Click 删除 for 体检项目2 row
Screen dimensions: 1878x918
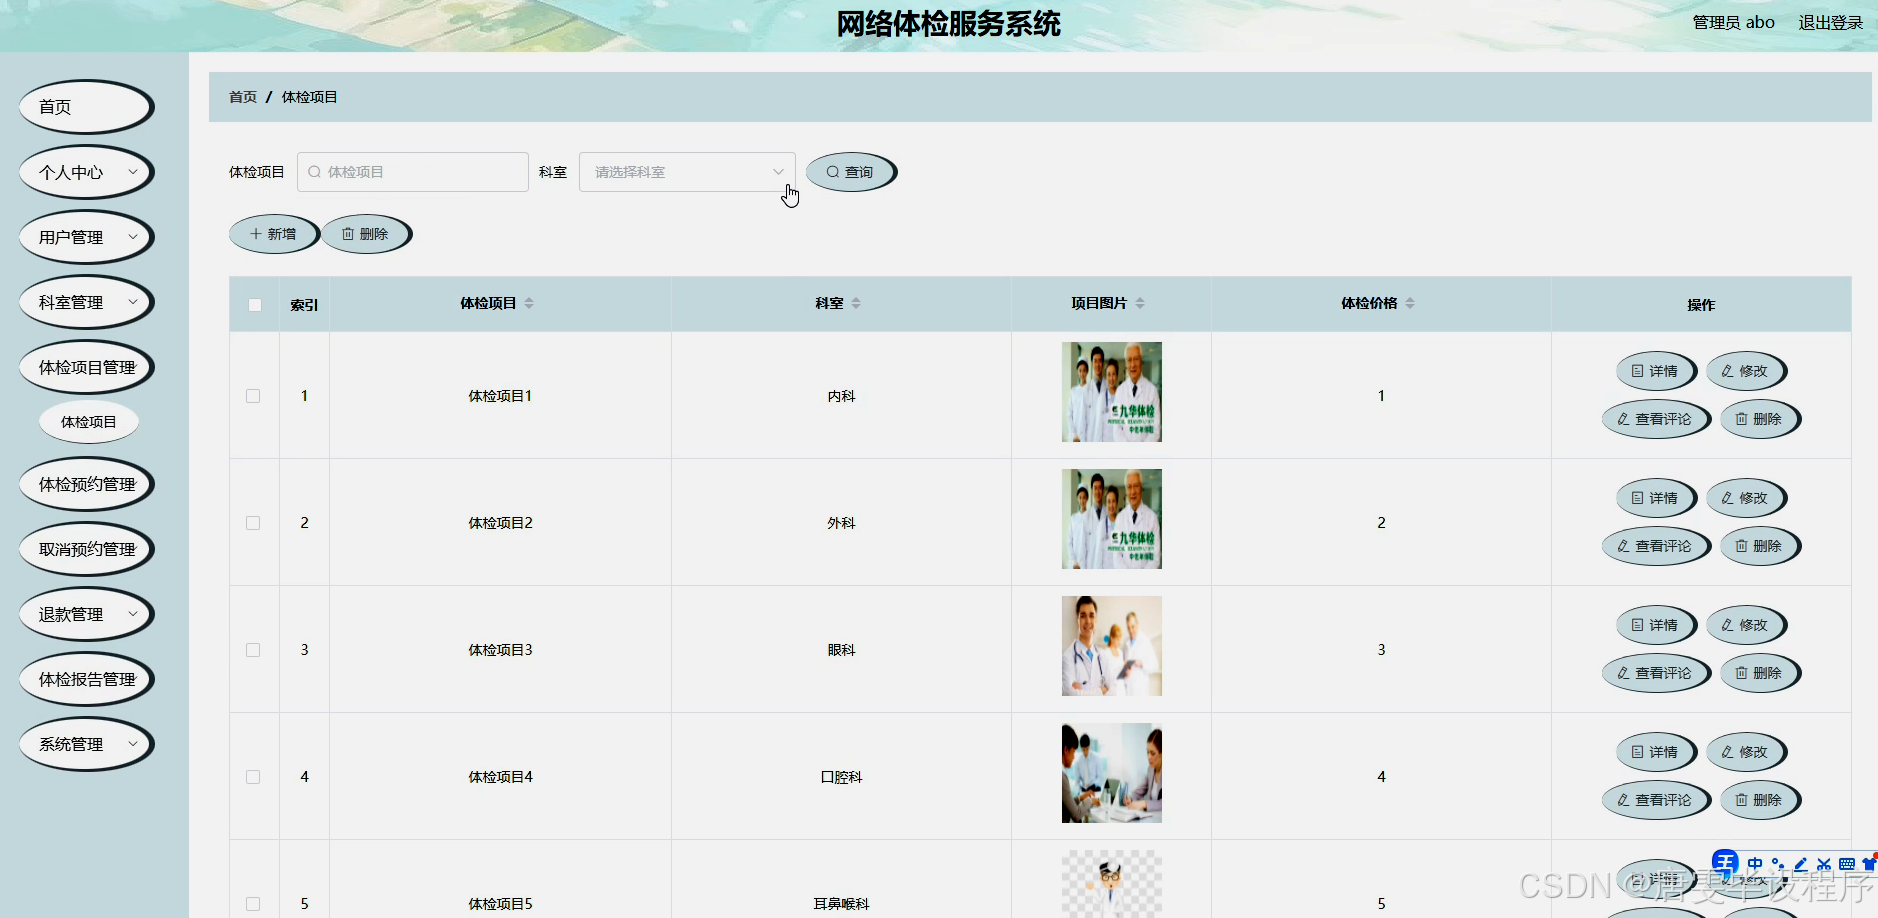click(x=1760, y=546)
